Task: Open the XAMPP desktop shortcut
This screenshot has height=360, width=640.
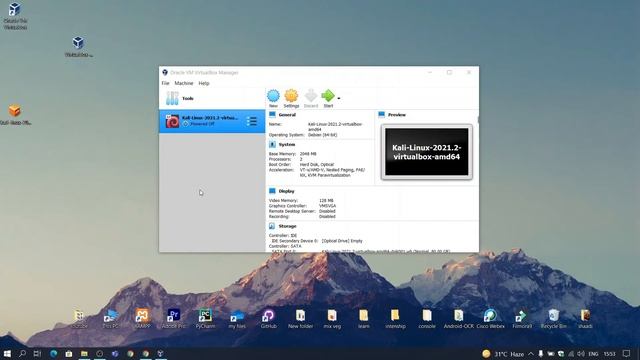Action: coord(142,318)
